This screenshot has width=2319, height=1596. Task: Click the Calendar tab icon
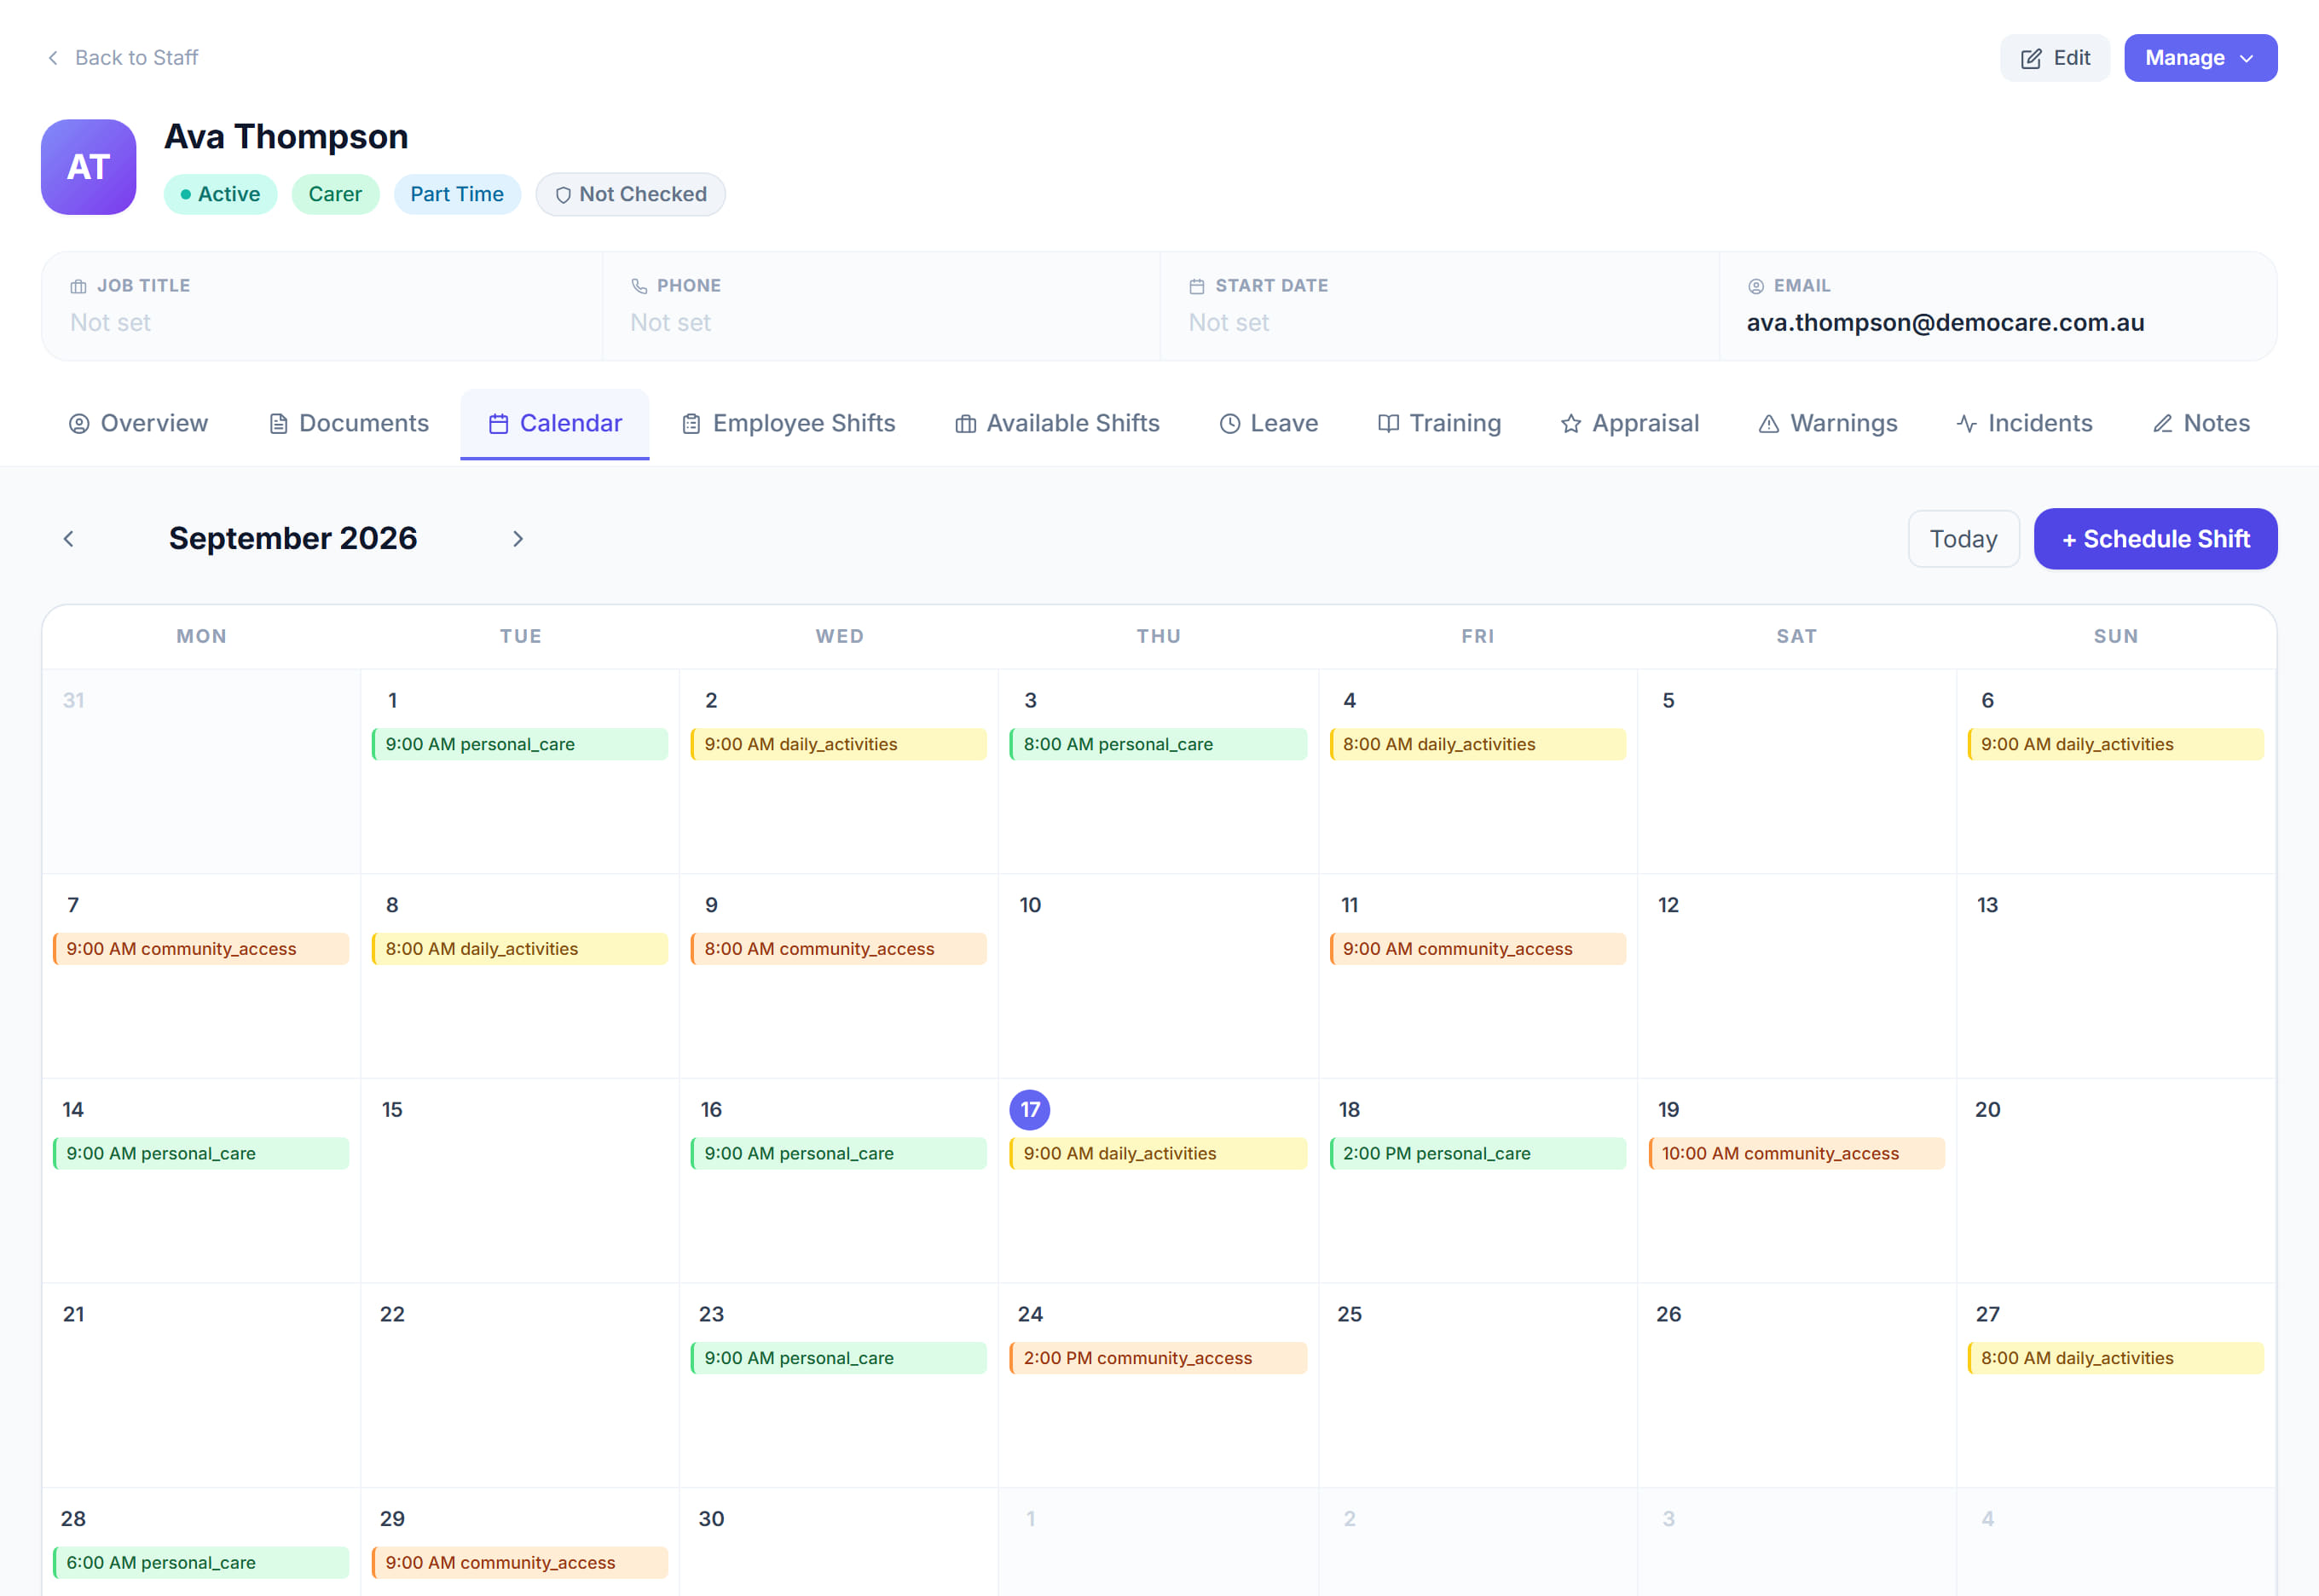[x=498, y=424]
